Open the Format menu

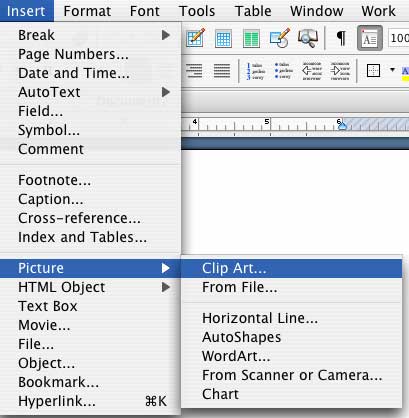pyautogui.click(x=87, y=11)
